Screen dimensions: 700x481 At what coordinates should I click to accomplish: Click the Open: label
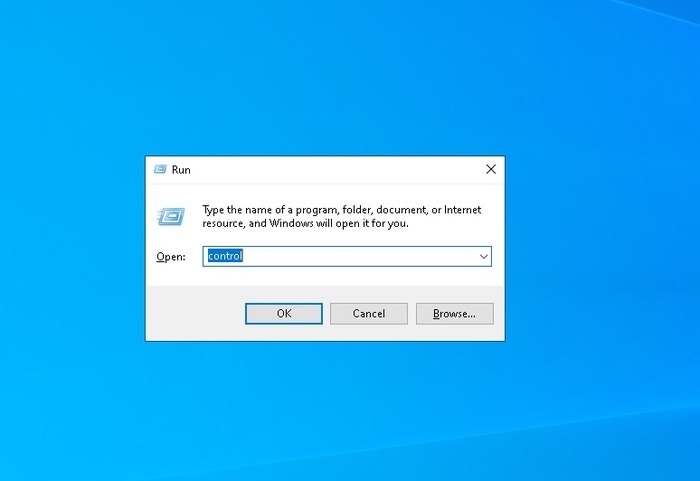(x=171, y=257)
